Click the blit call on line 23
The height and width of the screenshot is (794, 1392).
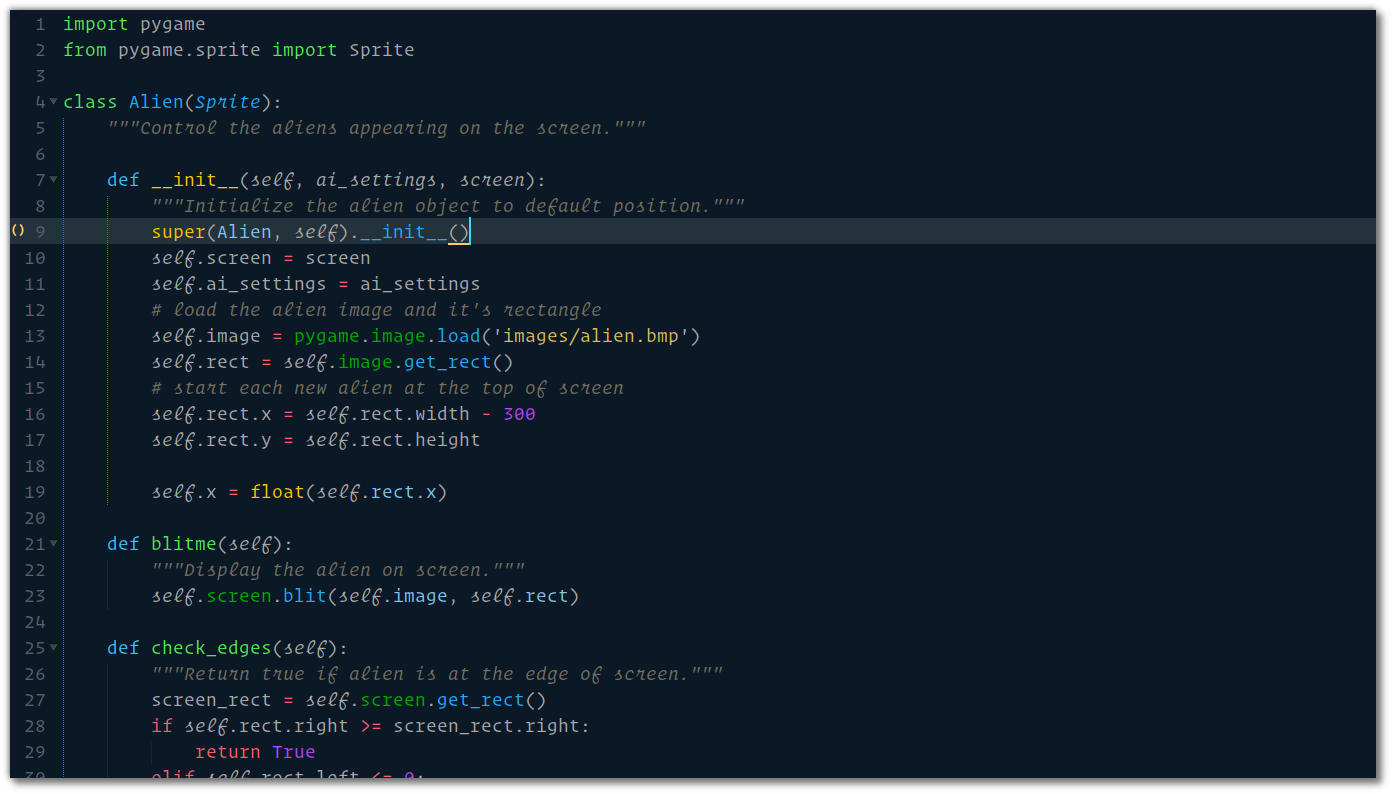[x=305, y=596]
